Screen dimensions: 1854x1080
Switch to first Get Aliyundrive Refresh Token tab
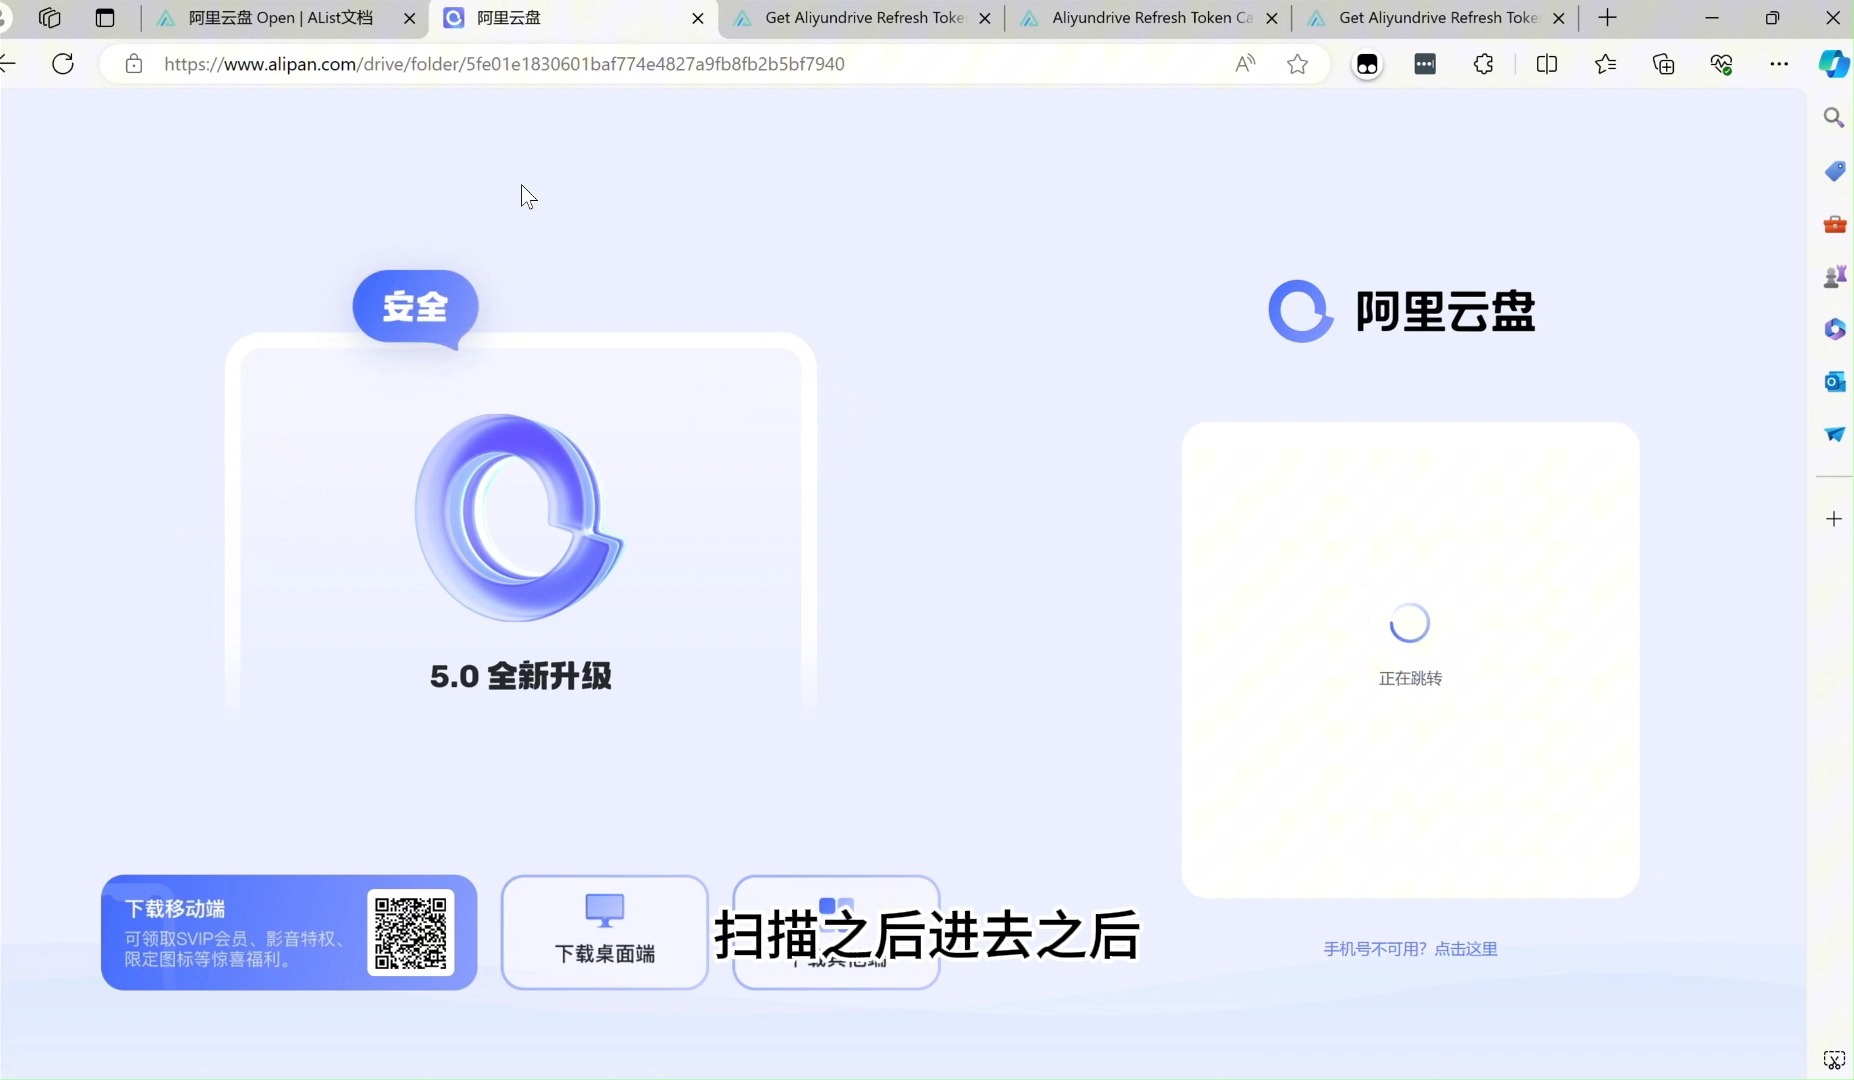point(862,18)
